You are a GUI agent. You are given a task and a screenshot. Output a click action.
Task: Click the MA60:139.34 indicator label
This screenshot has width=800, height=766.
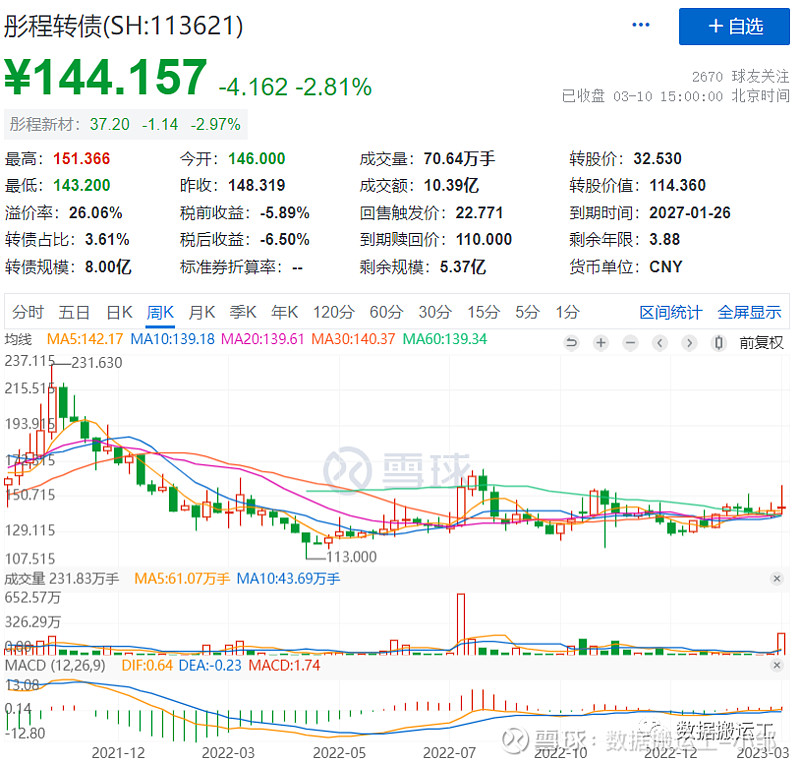(x=445, y=339)
